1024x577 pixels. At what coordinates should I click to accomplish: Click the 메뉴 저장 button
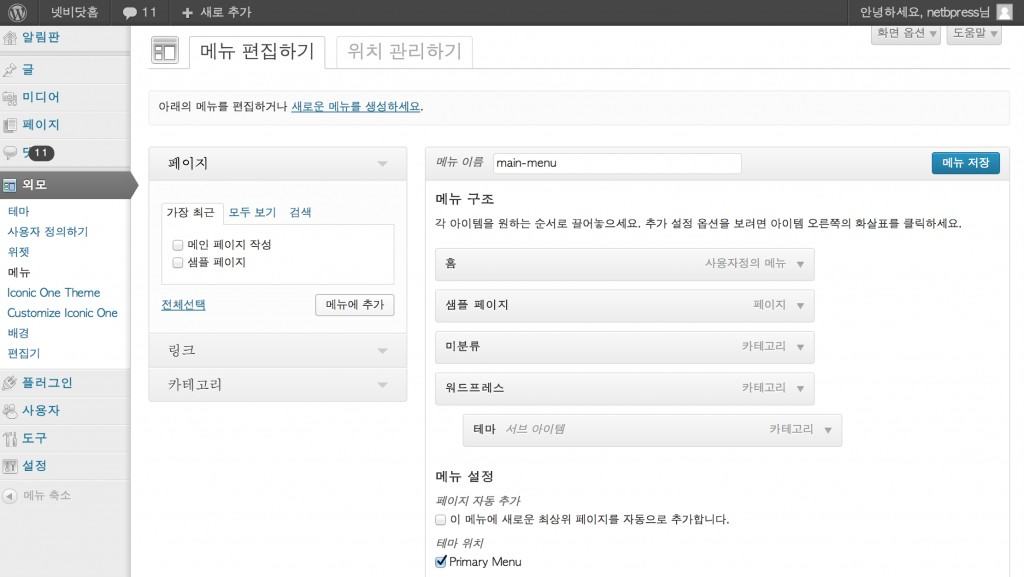coord(964,163)
